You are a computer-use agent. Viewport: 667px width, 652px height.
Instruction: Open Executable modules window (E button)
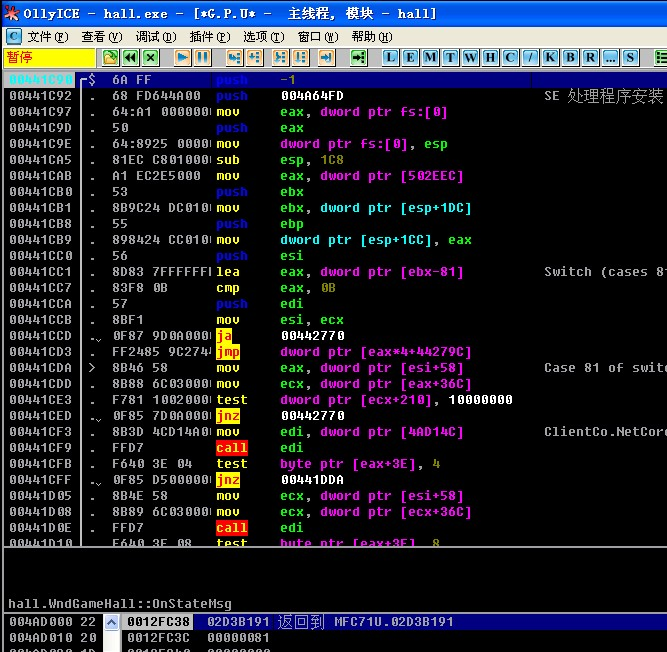point(410,58)
